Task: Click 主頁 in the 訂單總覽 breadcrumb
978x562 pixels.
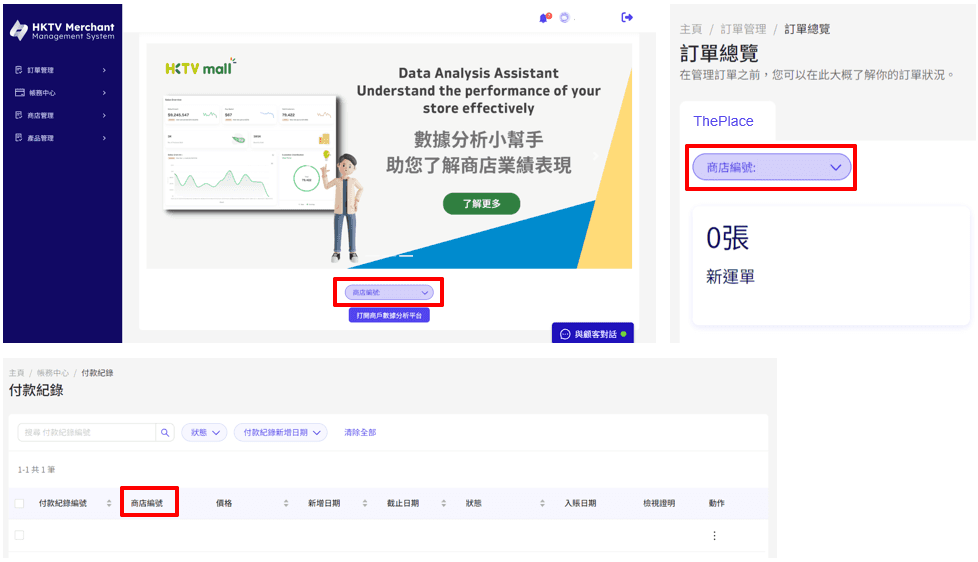Action: pyautogui.click(x=690, y=29)
